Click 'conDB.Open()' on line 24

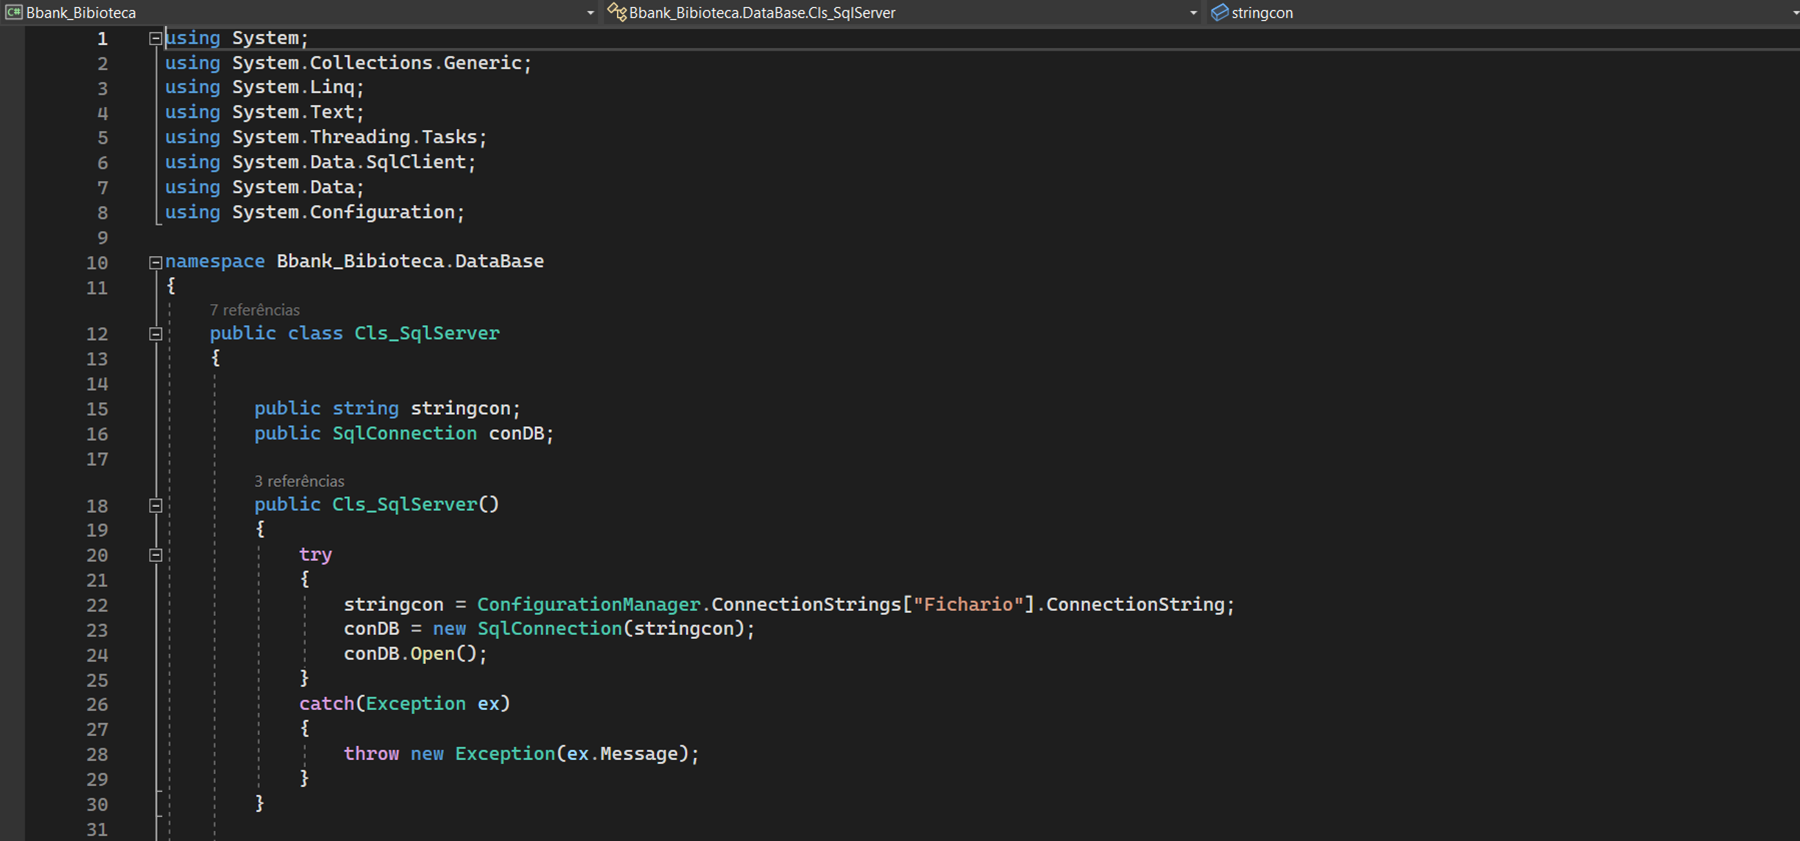pyautogui.click(x=410, y=653)
